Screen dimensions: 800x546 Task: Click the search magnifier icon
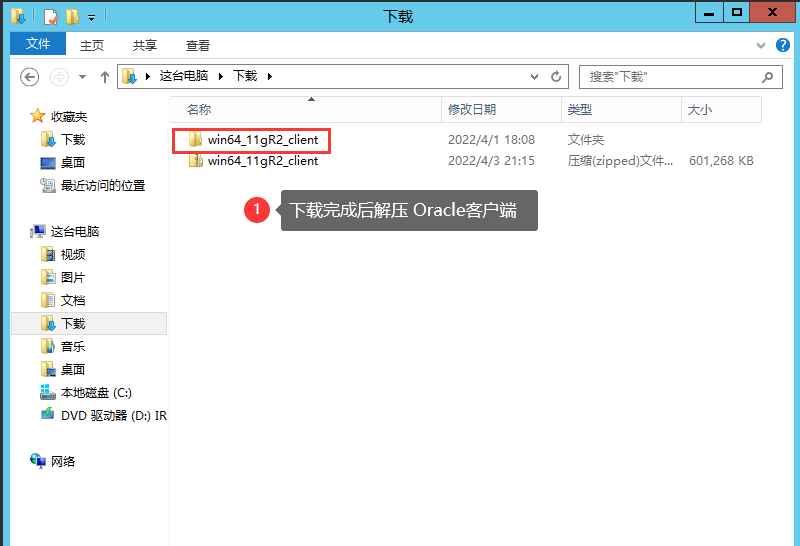pyautogui.click(x=767, y=77)
